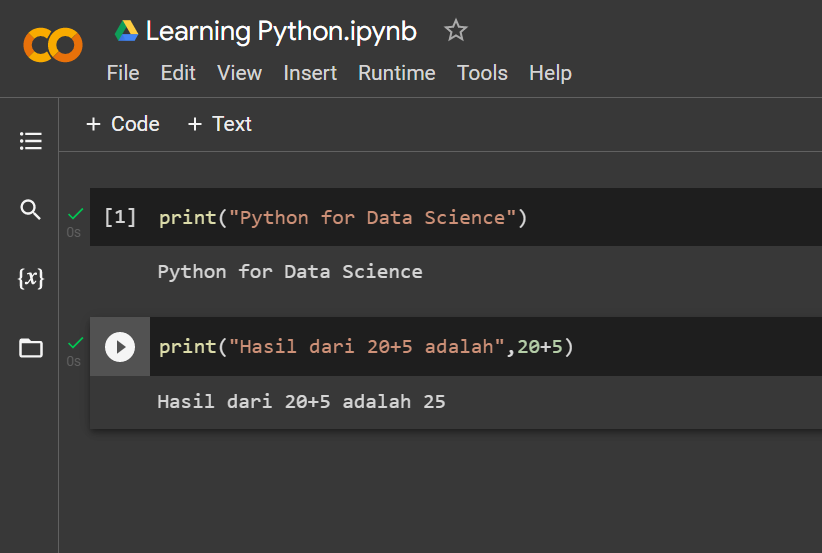Click the green checkmark beside first cell
This screenshot has height=553, width=822.
75,213
